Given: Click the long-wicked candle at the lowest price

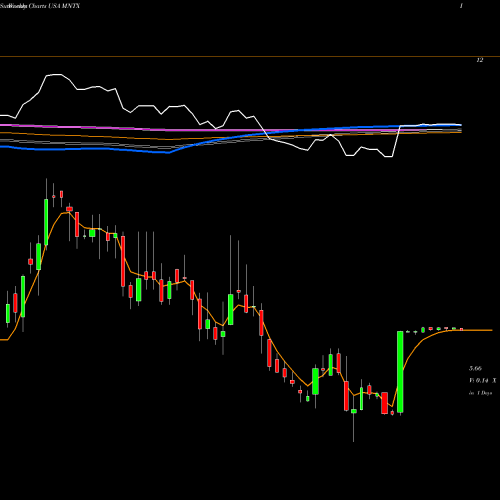Looking at the screenshot, I should (x=354, y=411).
